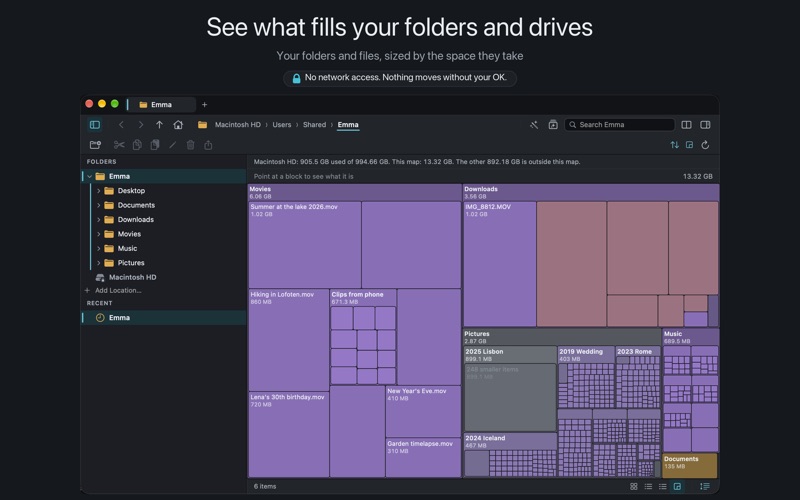Go up to the parent folder
This screenshot has height=500, width=800.
point(159,125)
